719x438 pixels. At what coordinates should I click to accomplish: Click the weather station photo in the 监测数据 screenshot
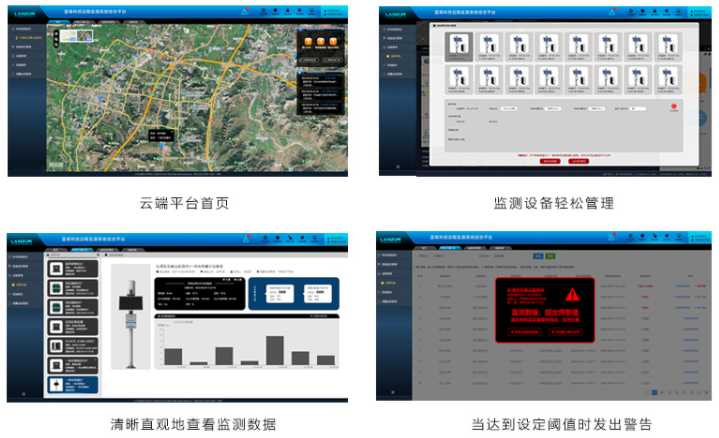pos(131,317)
